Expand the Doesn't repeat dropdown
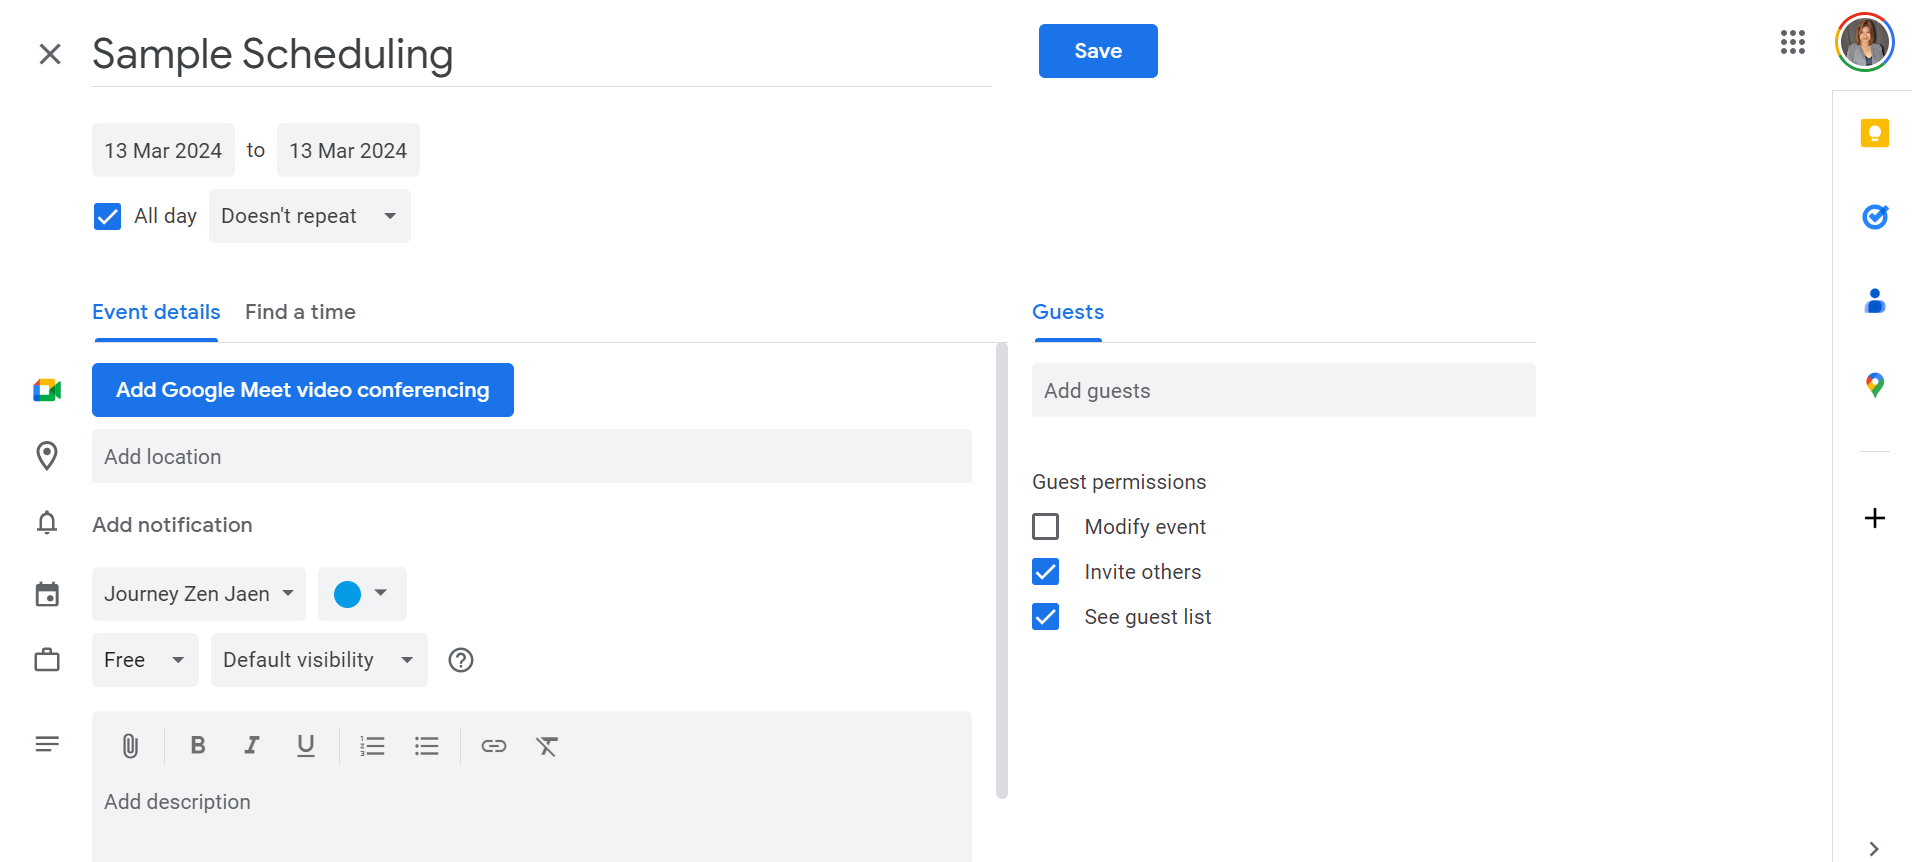Viewport: 1912px width, 862px height. pyautogui.click(x=309, y=216)
